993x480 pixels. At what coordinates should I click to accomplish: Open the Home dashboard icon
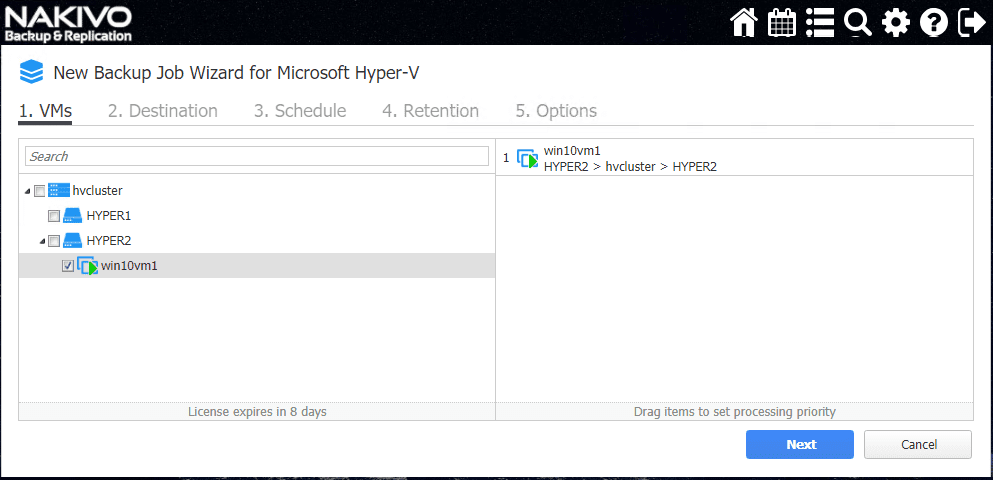[744, 23]
